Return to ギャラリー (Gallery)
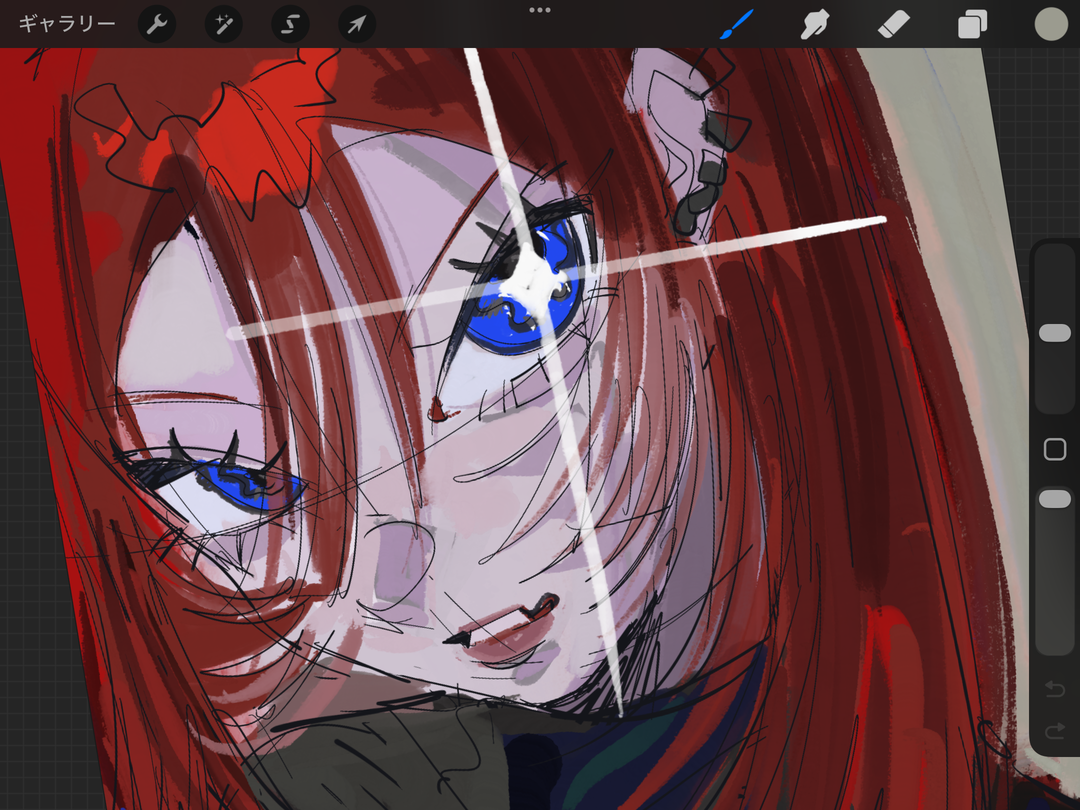The height and width of the screenshot is (810, 1080). pyautogui.click(x=67, y=24)
